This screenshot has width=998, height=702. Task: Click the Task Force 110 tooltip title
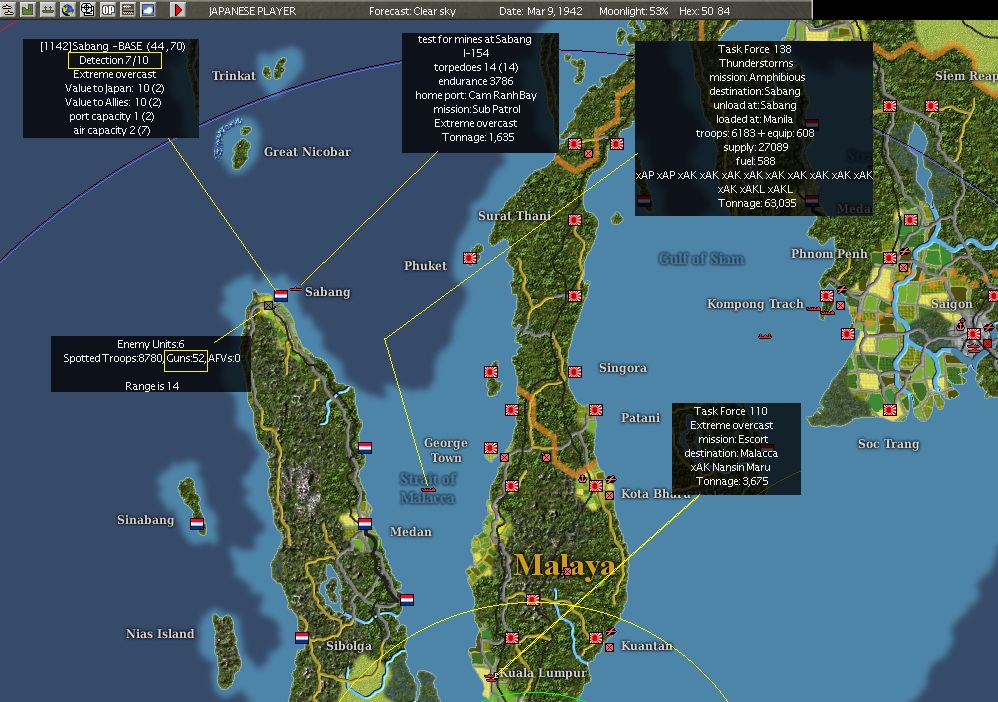(x=731, y=411)
